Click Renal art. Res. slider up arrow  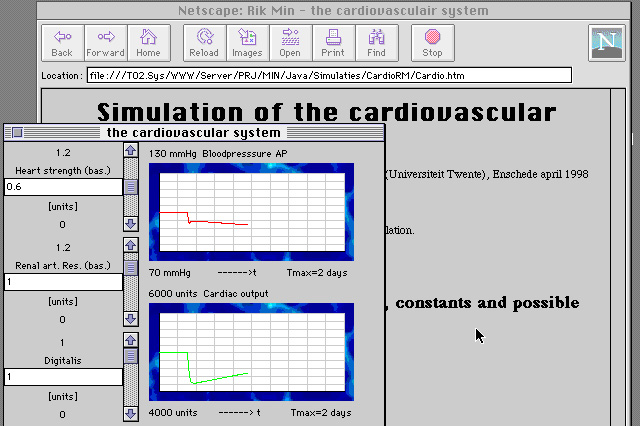(x=131, y=245)
